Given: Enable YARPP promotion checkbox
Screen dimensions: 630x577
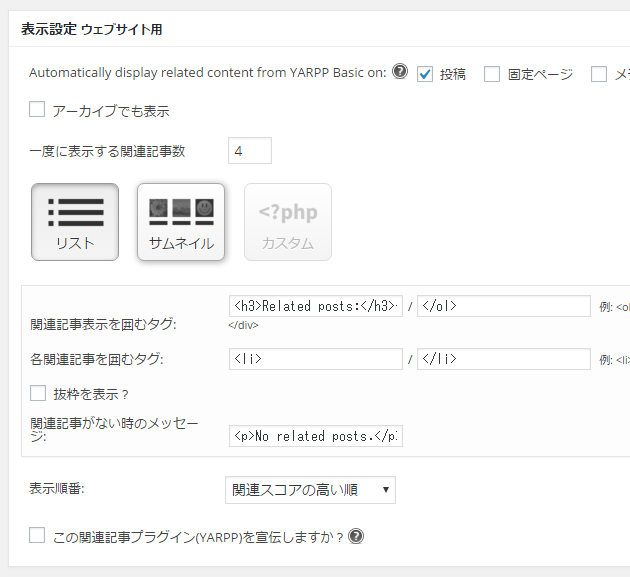Looking at the screenshot, I should tap(38, 536).
